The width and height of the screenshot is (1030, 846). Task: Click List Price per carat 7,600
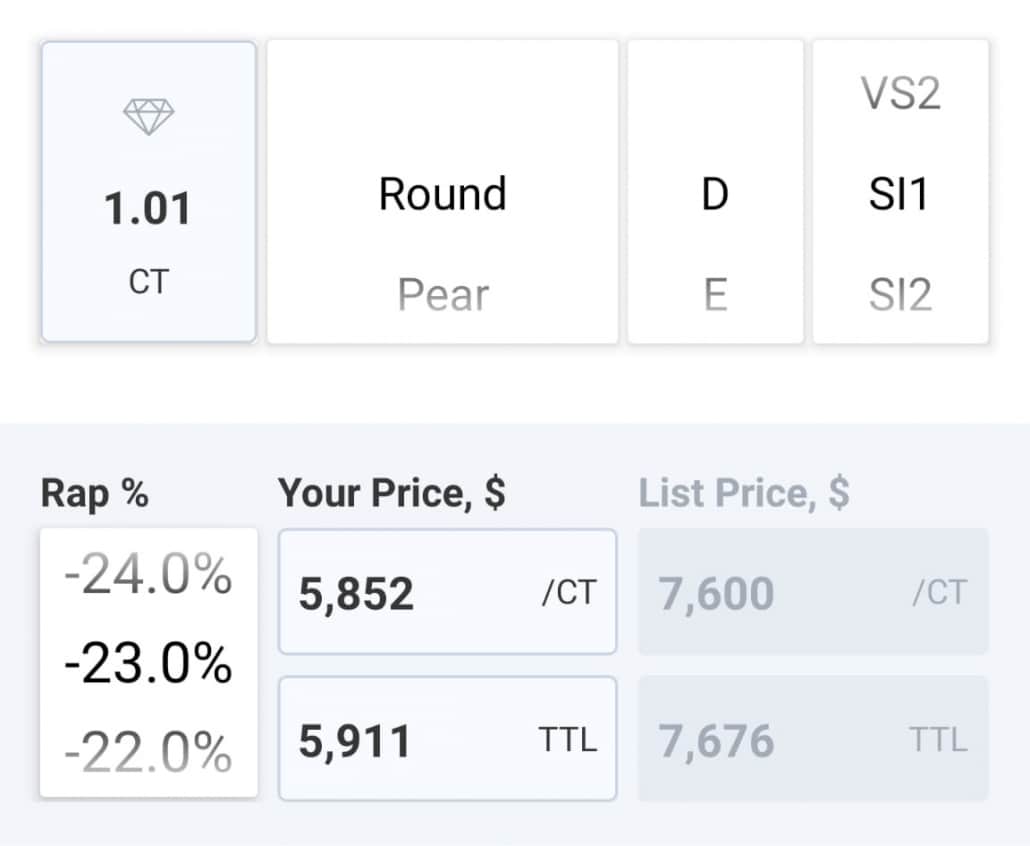[813, 592]
